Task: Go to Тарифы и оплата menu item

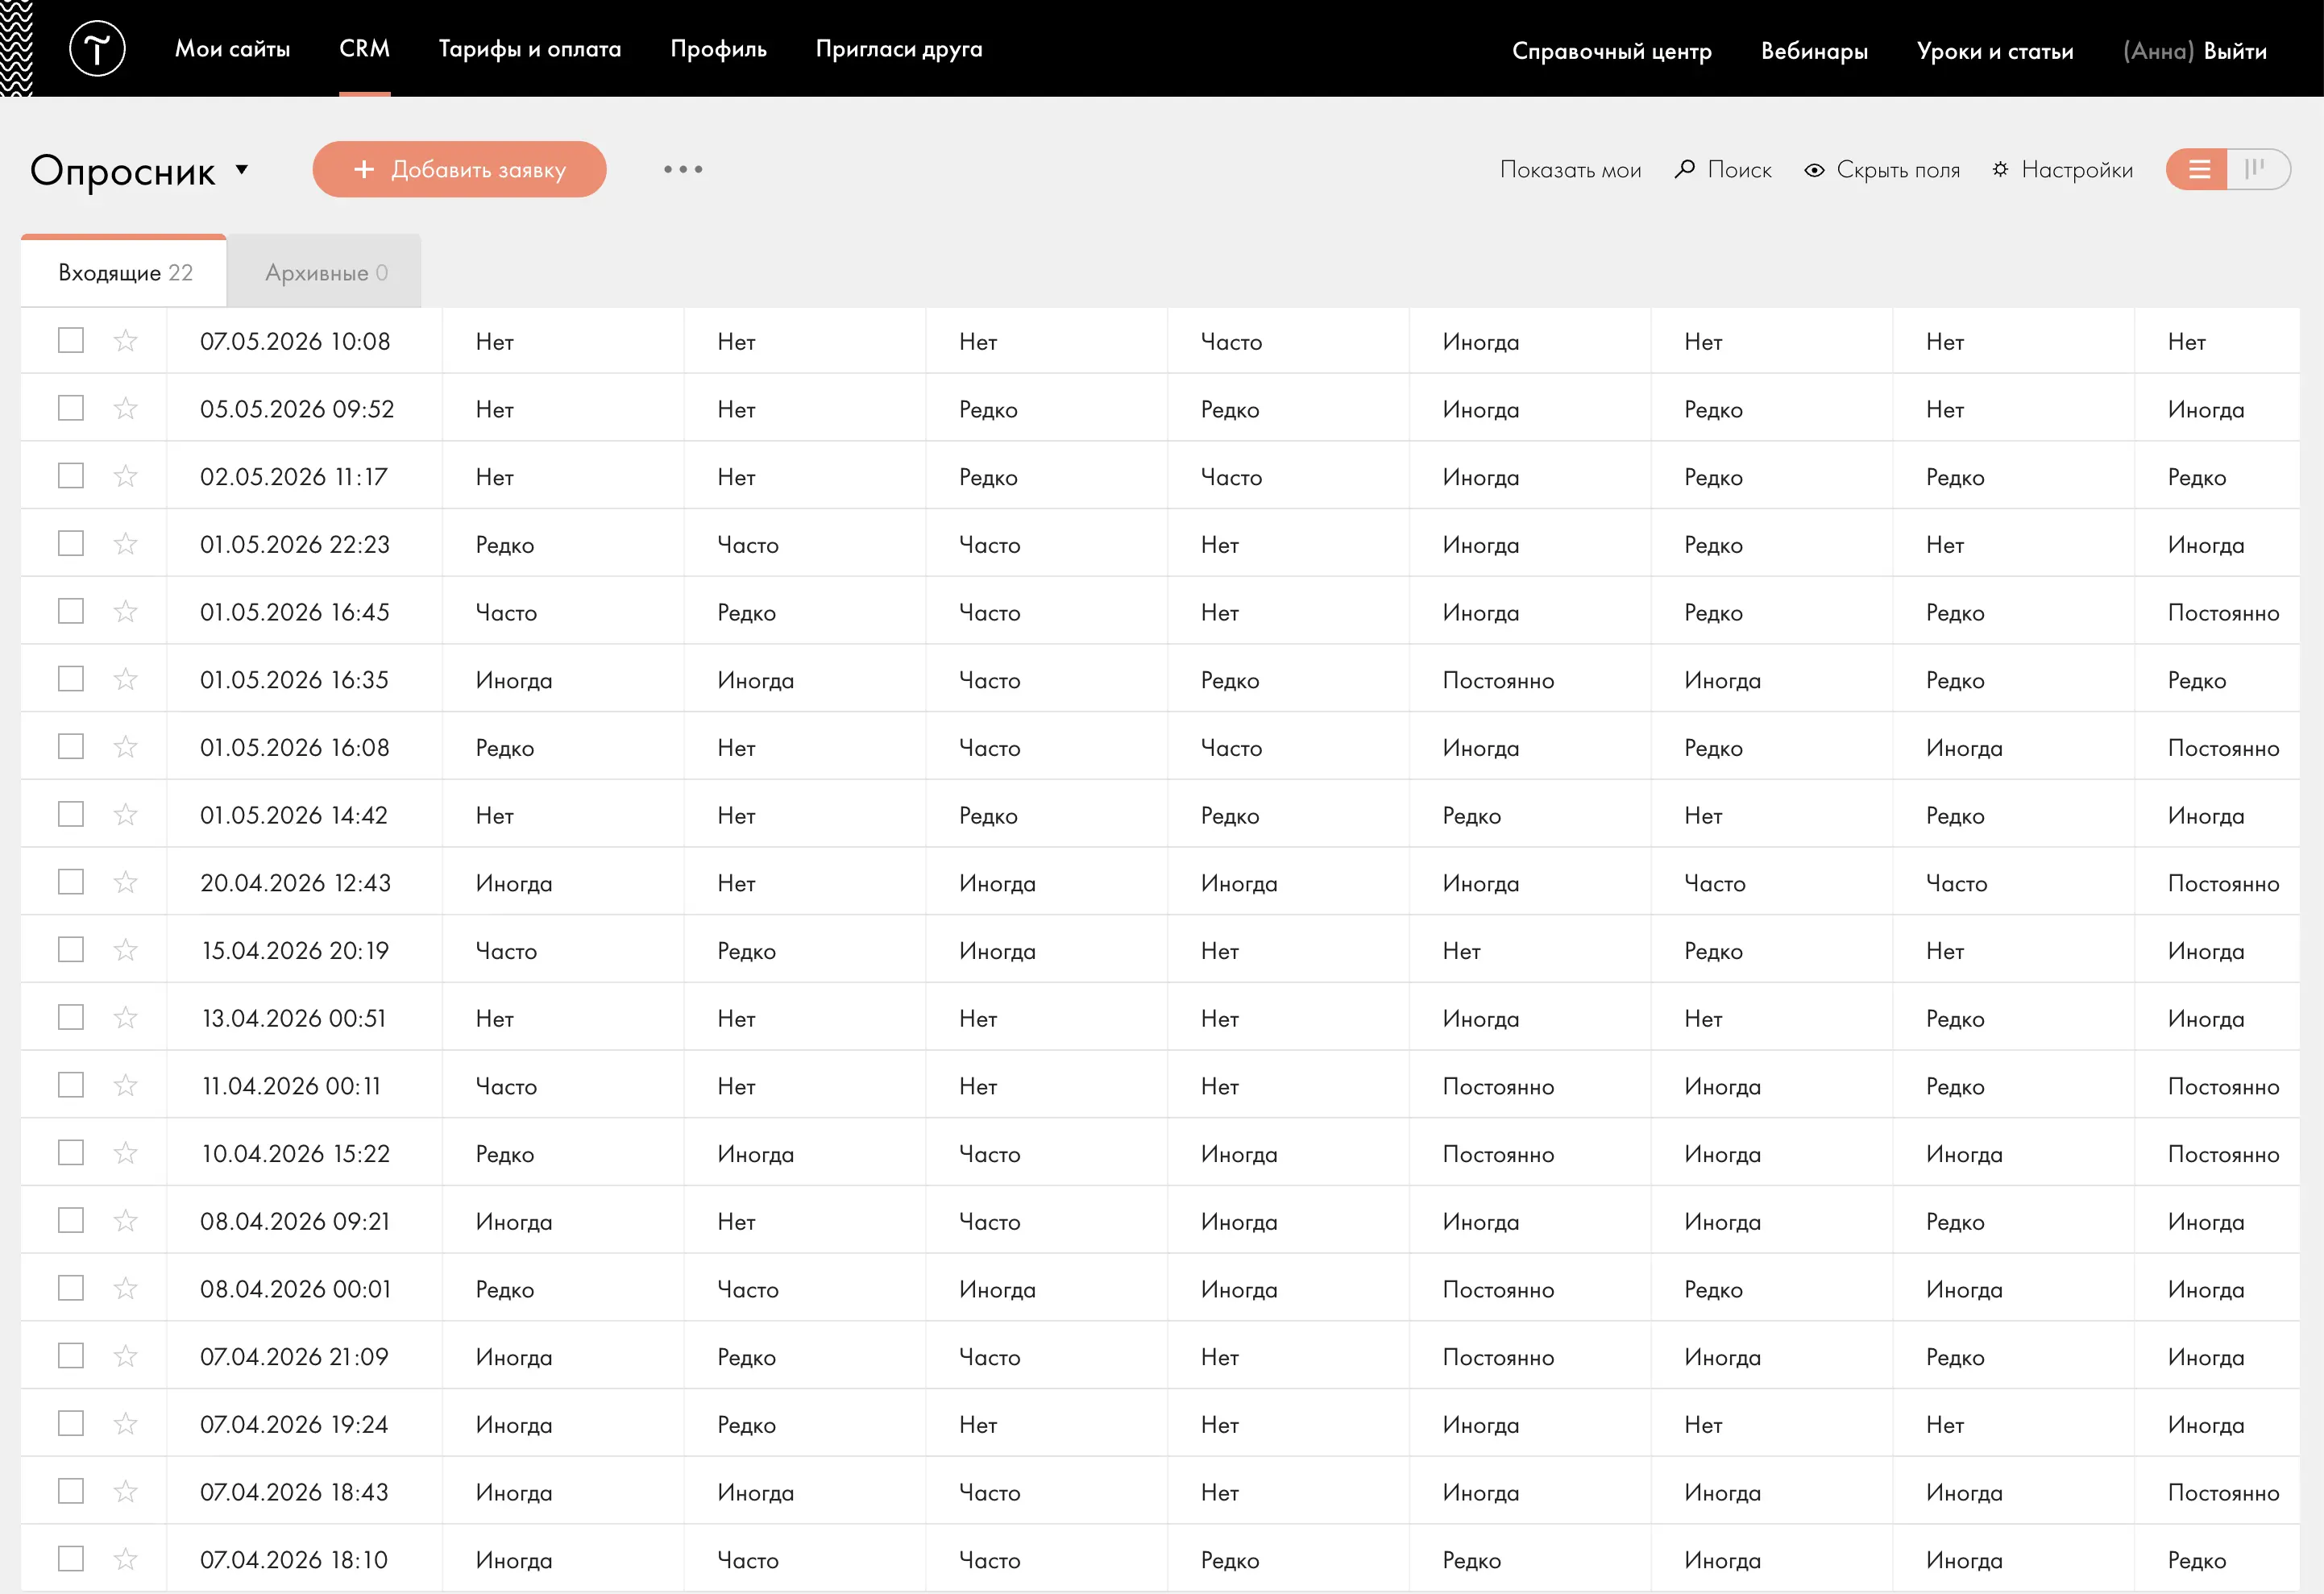Action: [x=530, y=49]
